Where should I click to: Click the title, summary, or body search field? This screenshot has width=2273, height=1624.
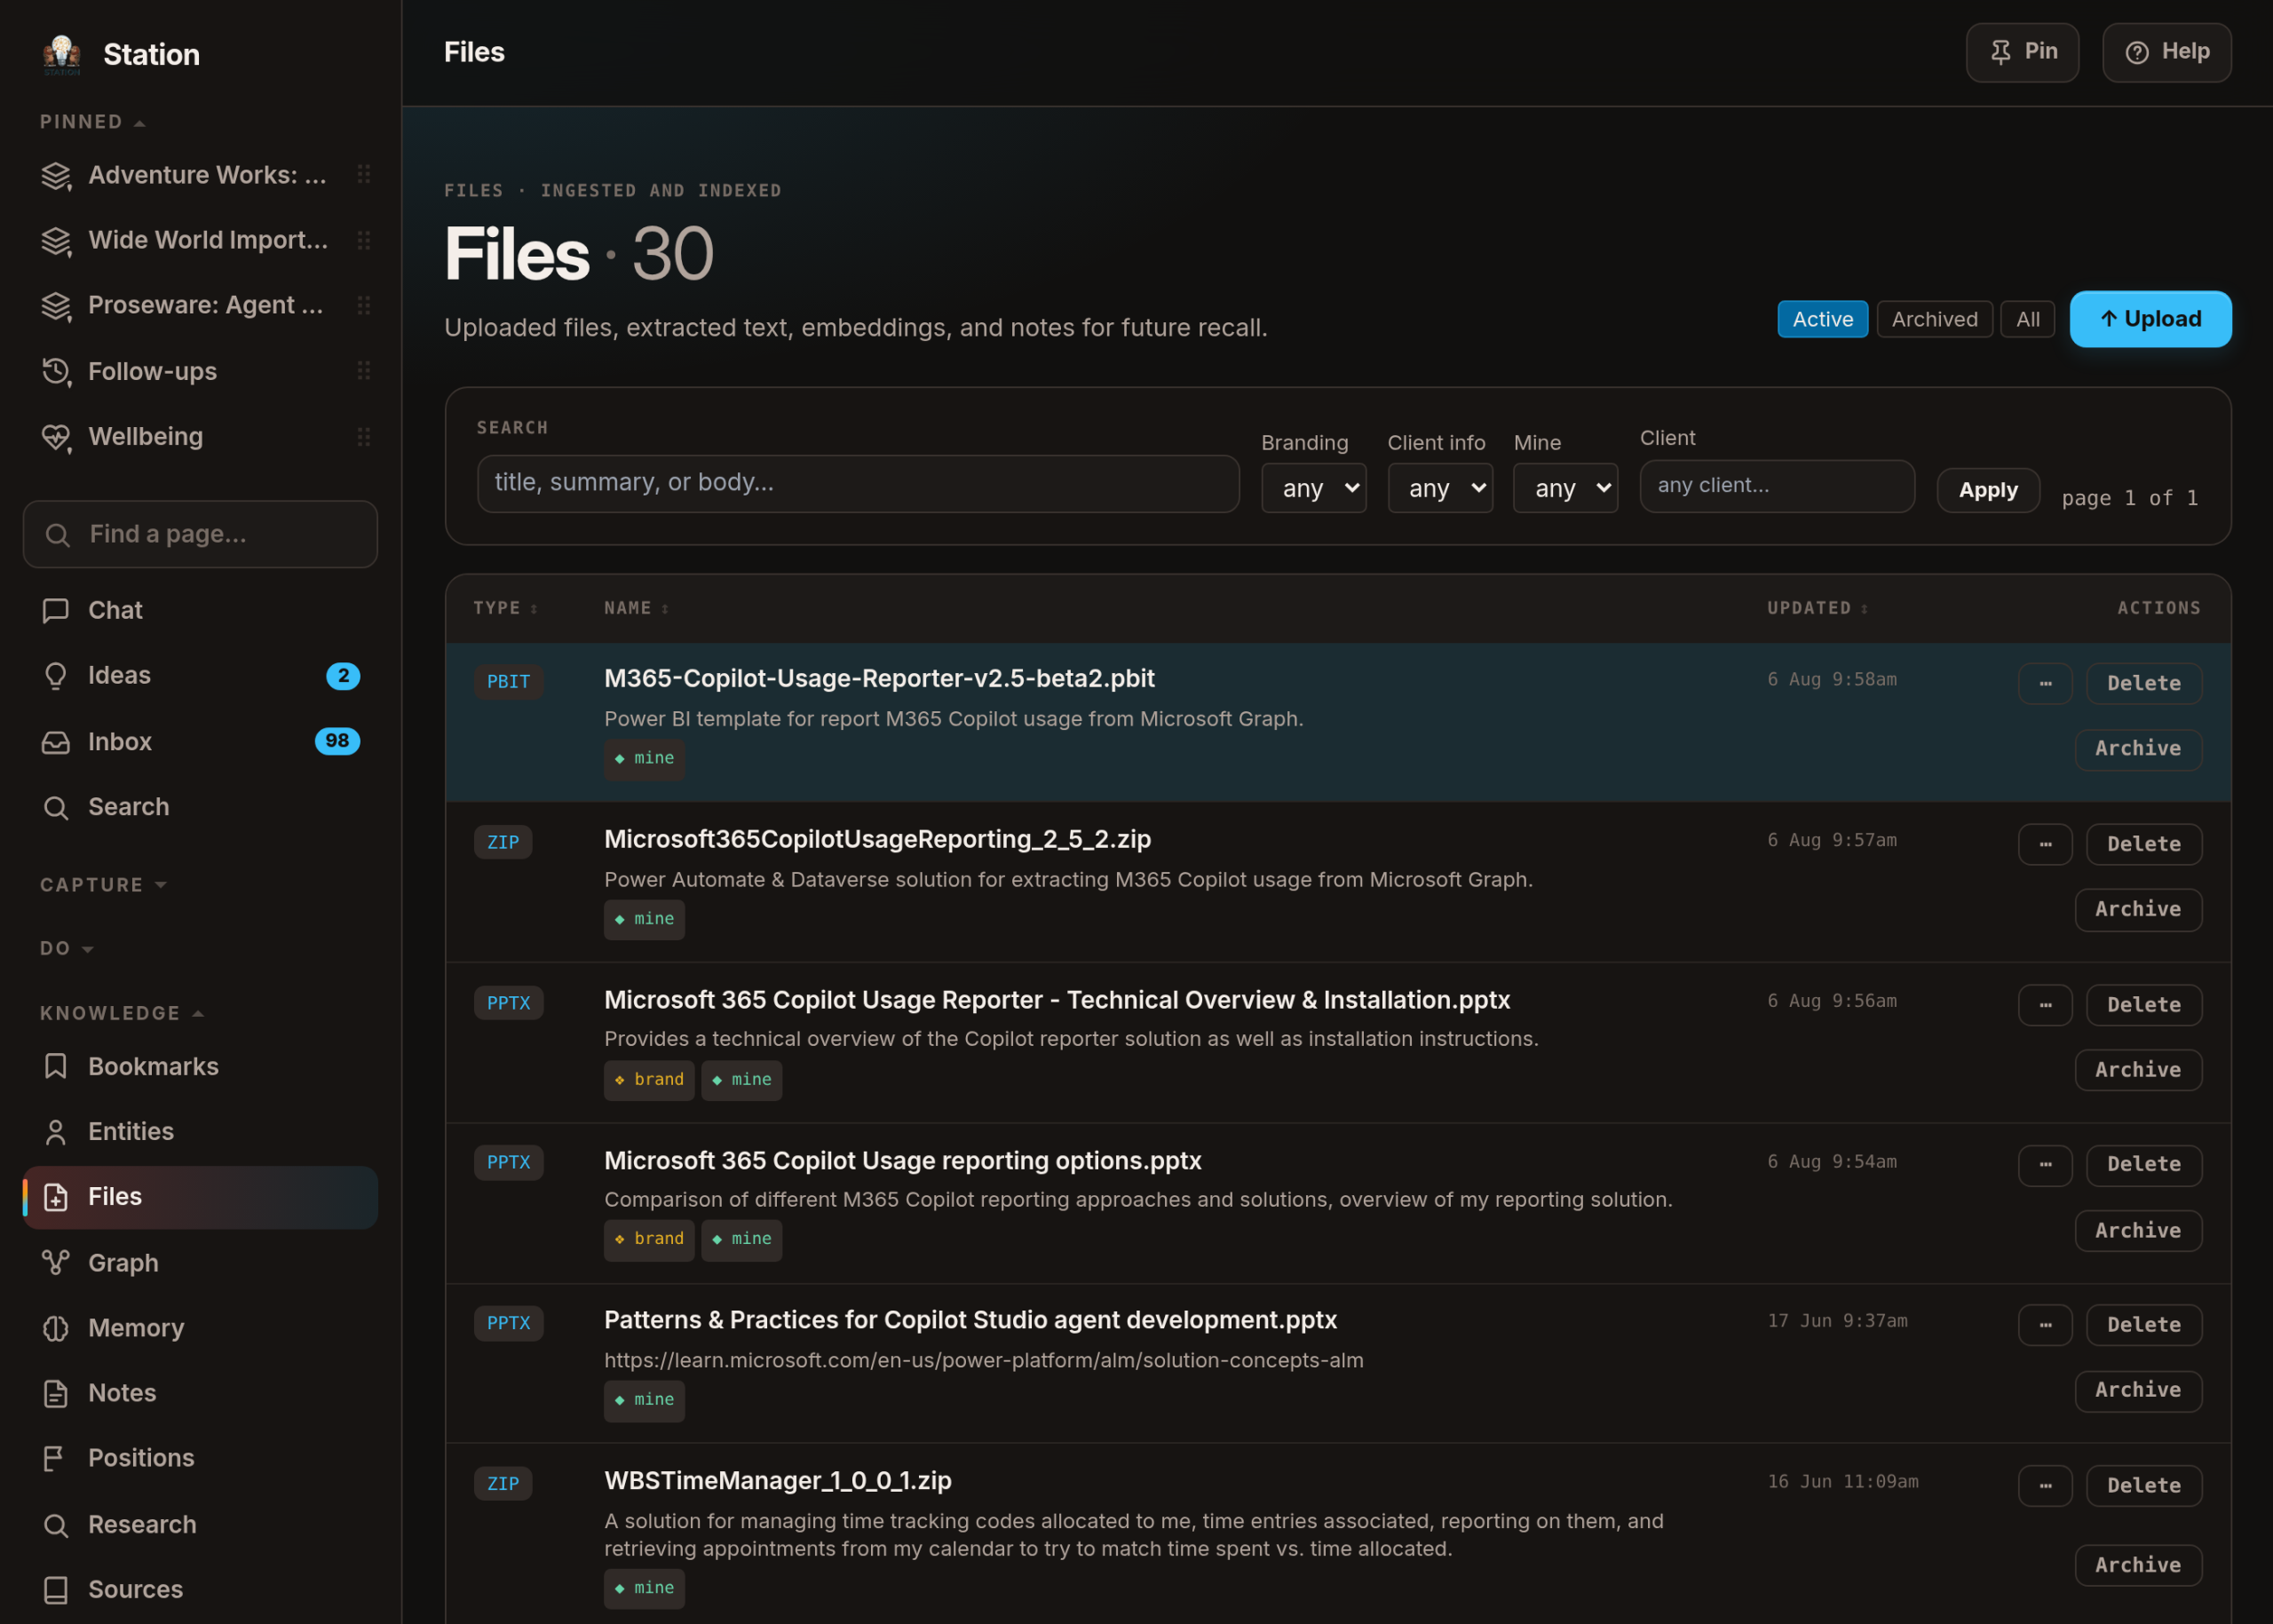click(x=858, y=483)
